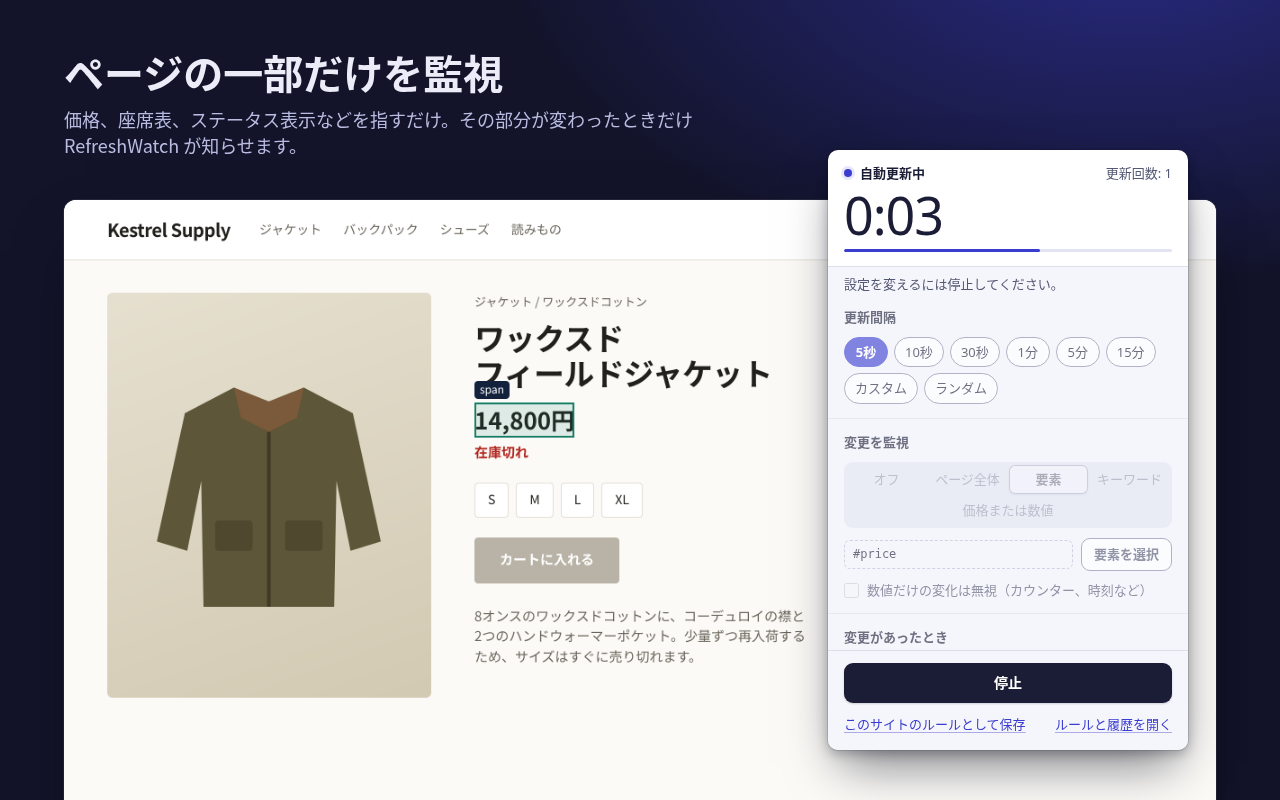Choose the 30秒 interval option
Viewport: 1280px width, 800px height.
pos(975,352)
